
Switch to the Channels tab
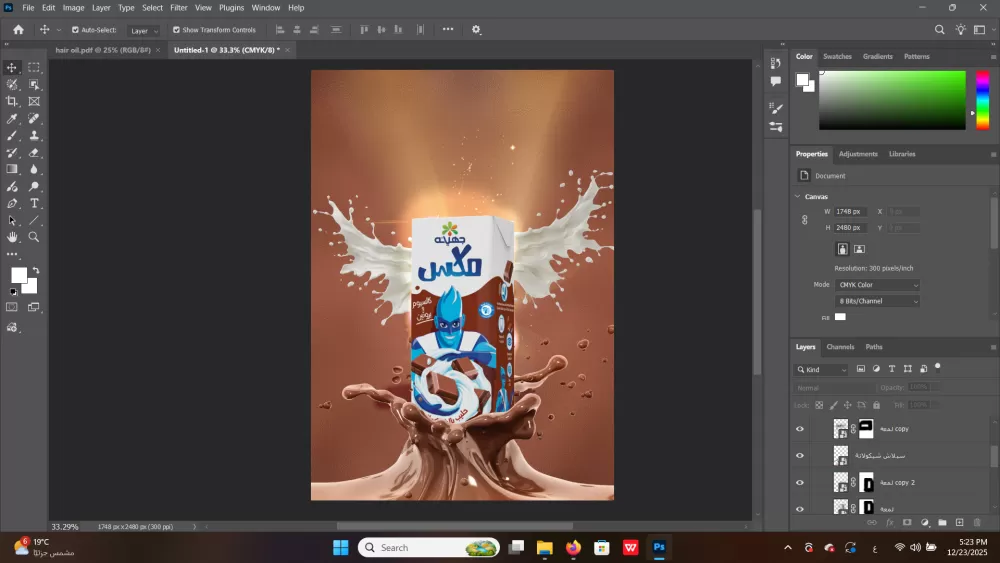click(840, 347)
